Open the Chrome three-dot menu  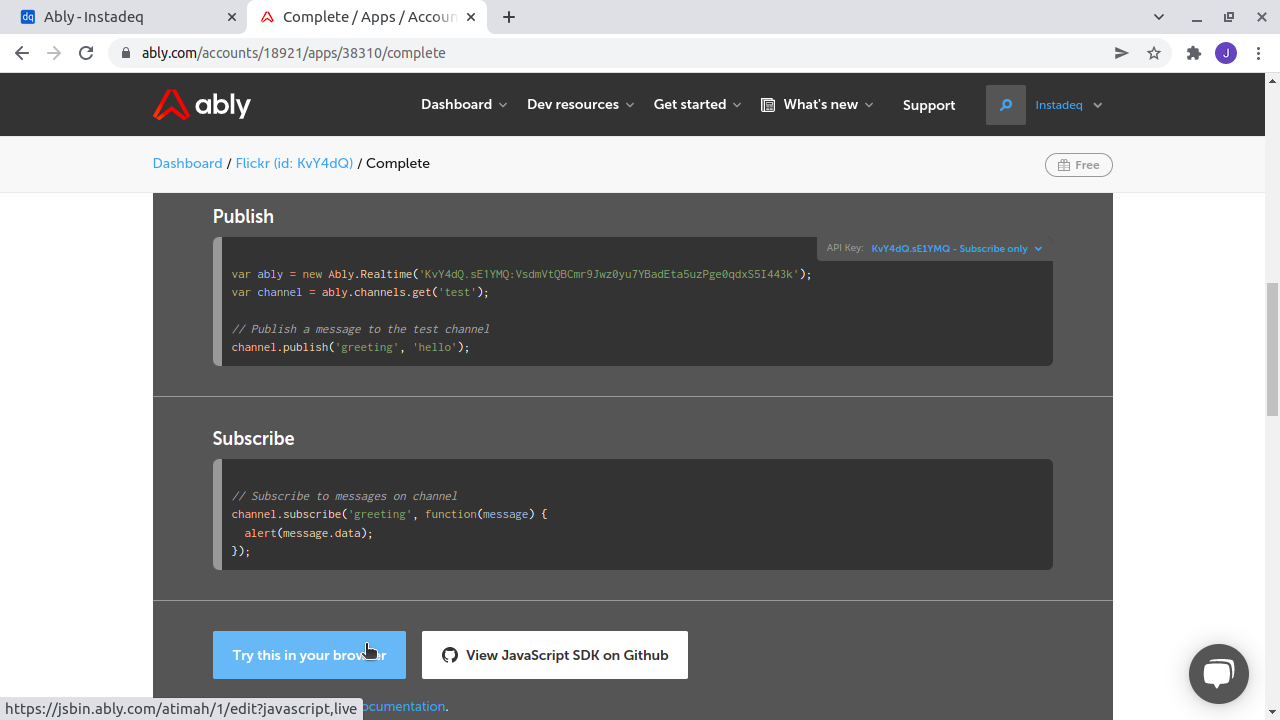point(1258,53)
